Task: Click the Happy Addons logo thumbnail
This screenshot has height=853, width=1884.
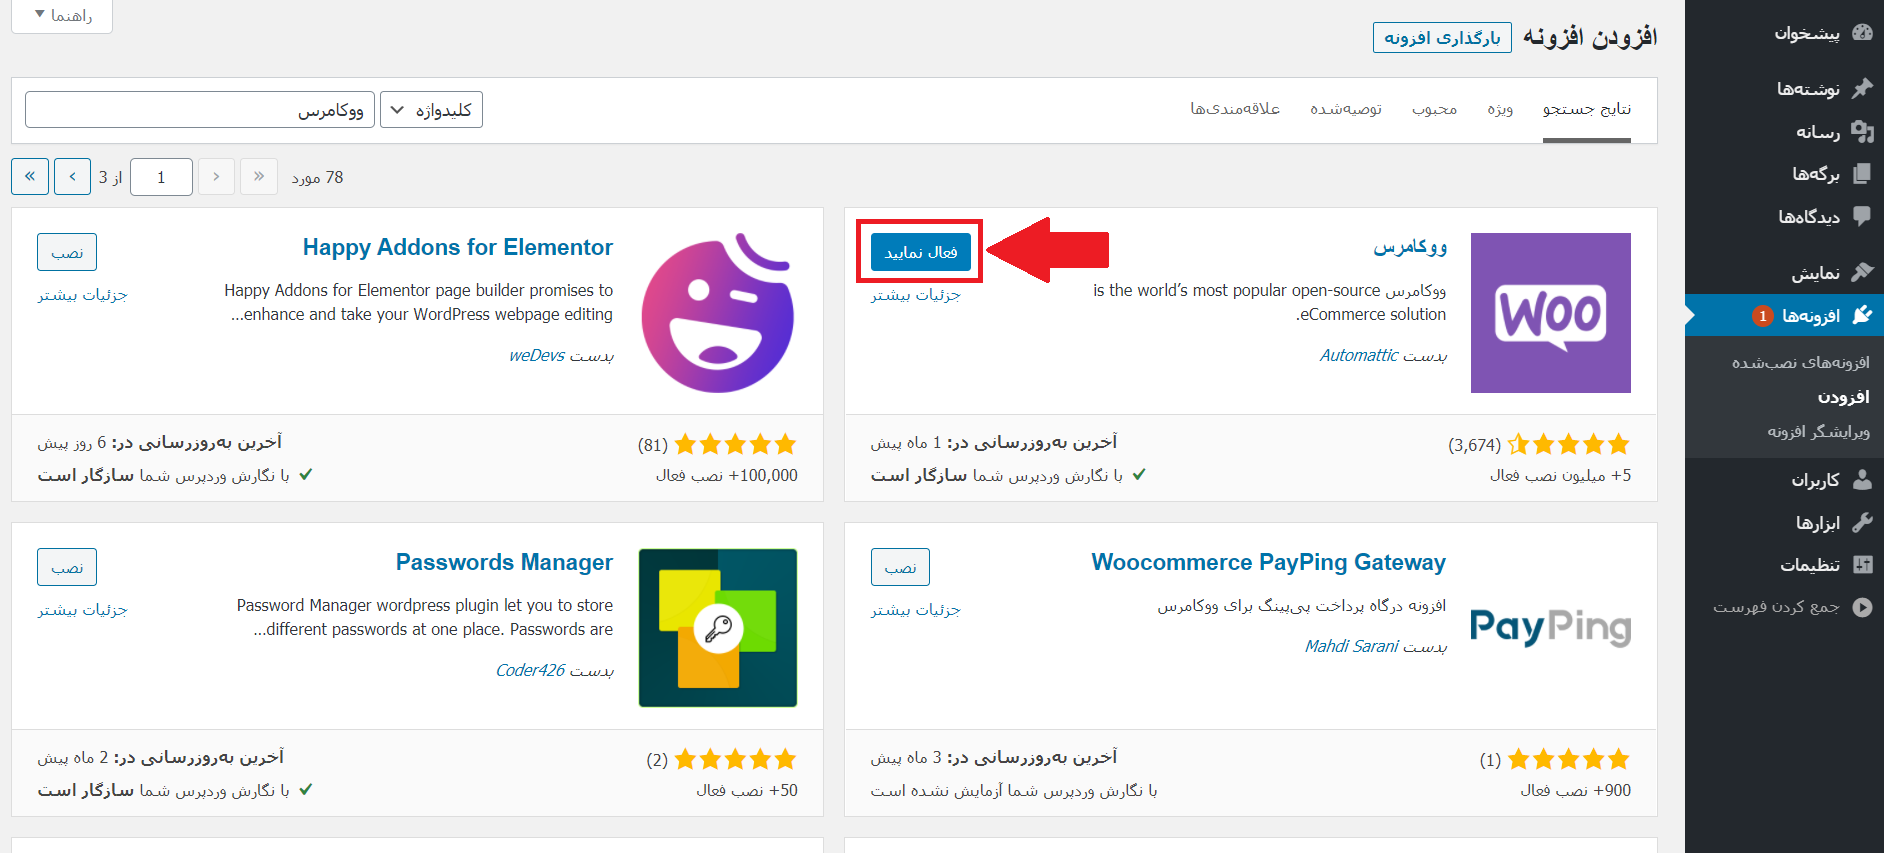Action: point(718,313)
